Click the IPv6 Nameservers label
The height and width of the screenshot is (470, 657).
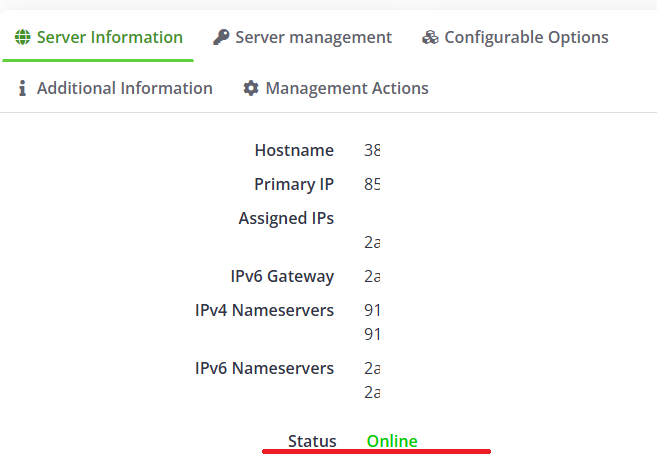click(264, 369)
